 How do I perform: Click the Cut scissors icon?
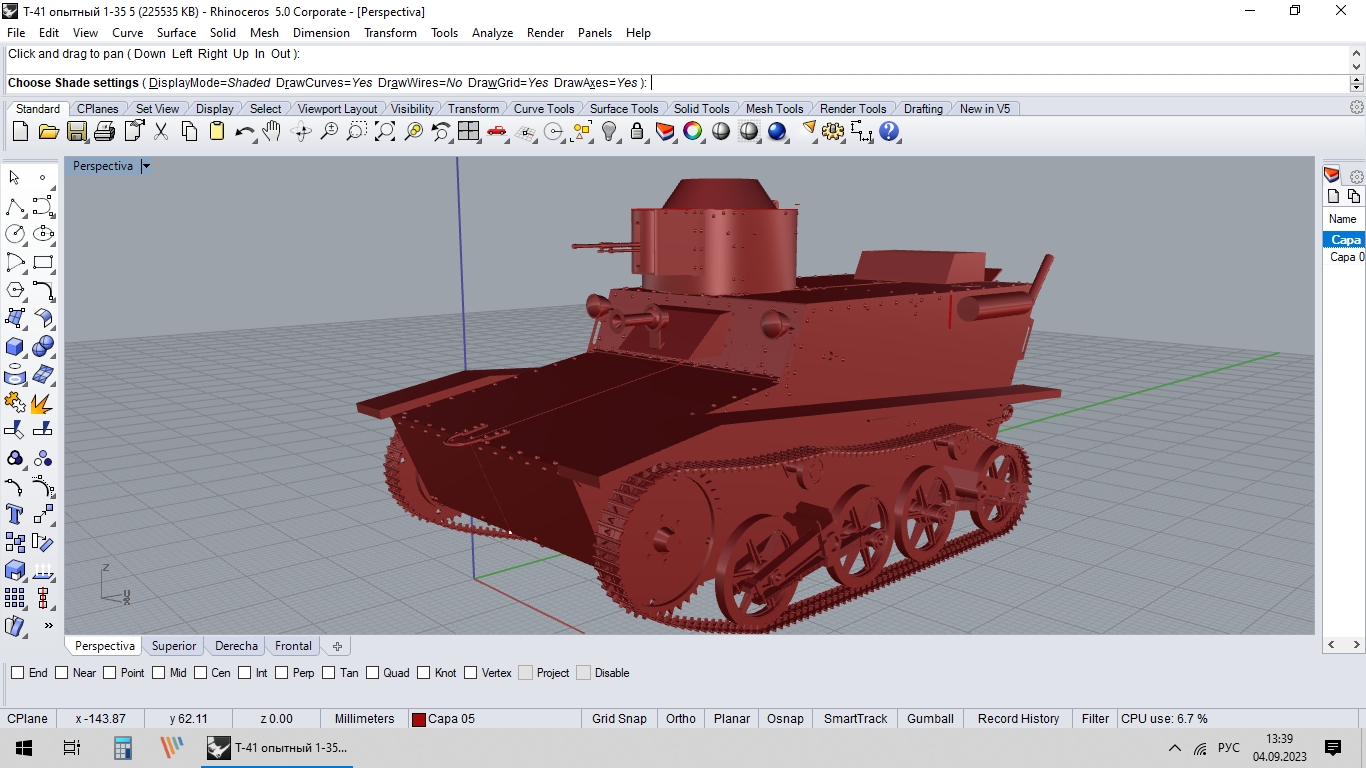pyautogui.click(x=160, y=131)
